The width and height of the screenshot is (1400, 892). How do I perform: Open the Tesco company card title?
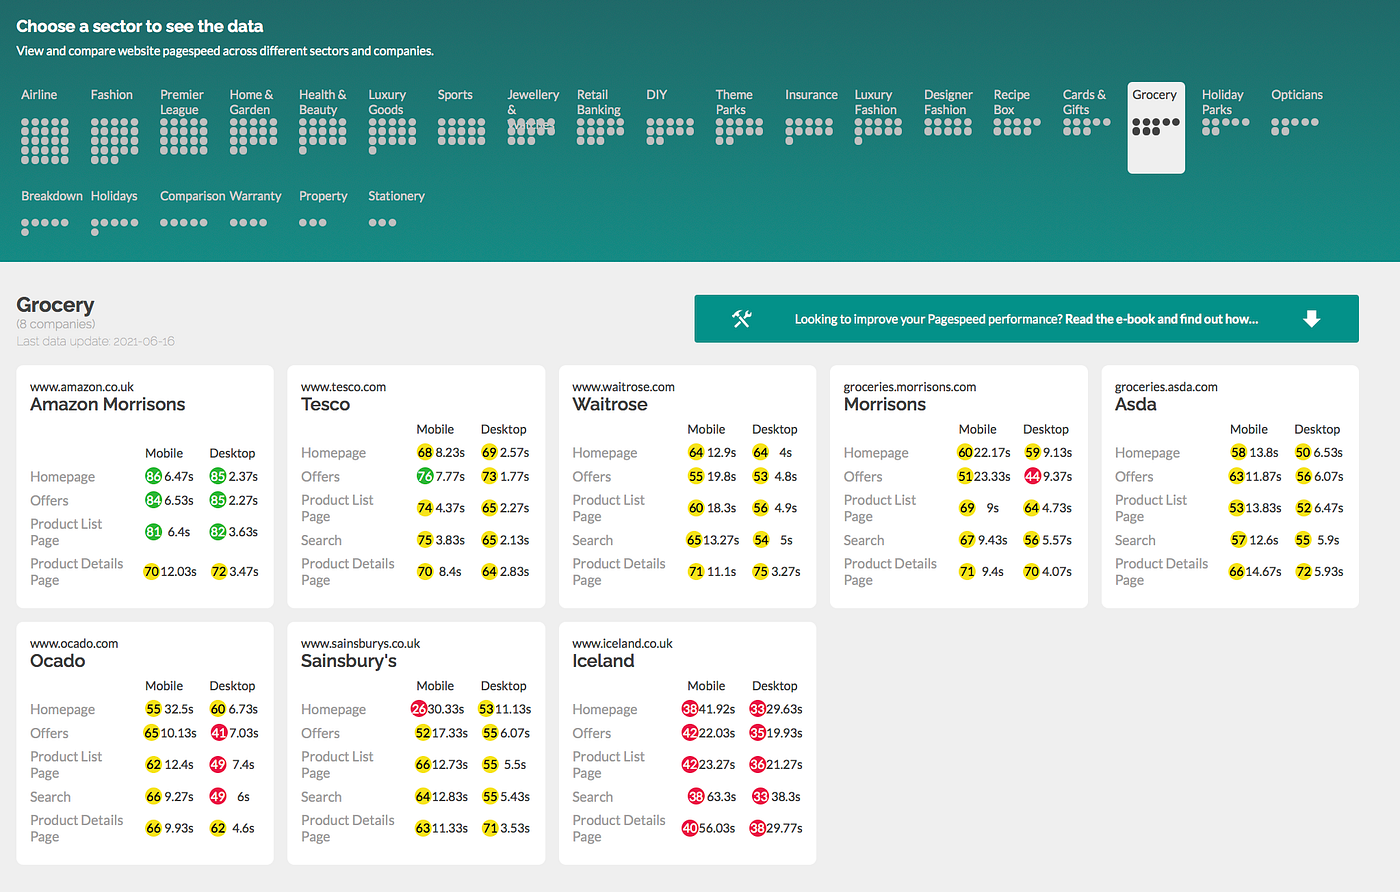point(325,404)
